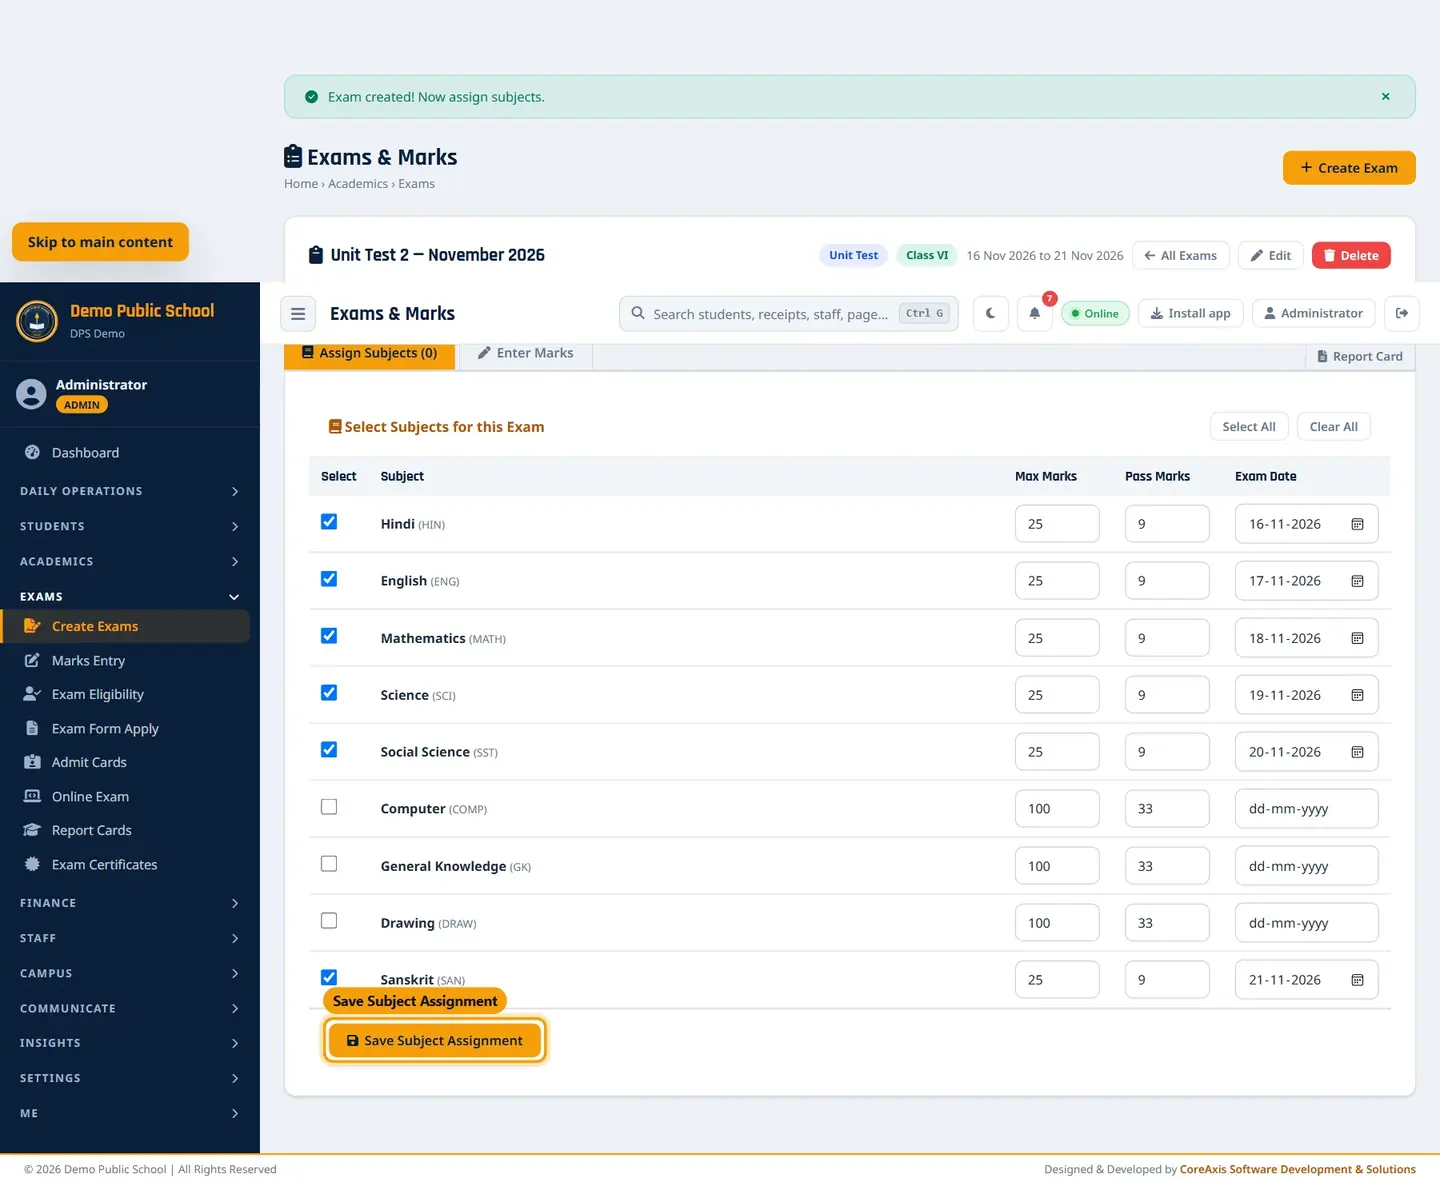Check the Computer subject checkbox
This screenshot has height=1182, width=1440.
coord(329,807)
